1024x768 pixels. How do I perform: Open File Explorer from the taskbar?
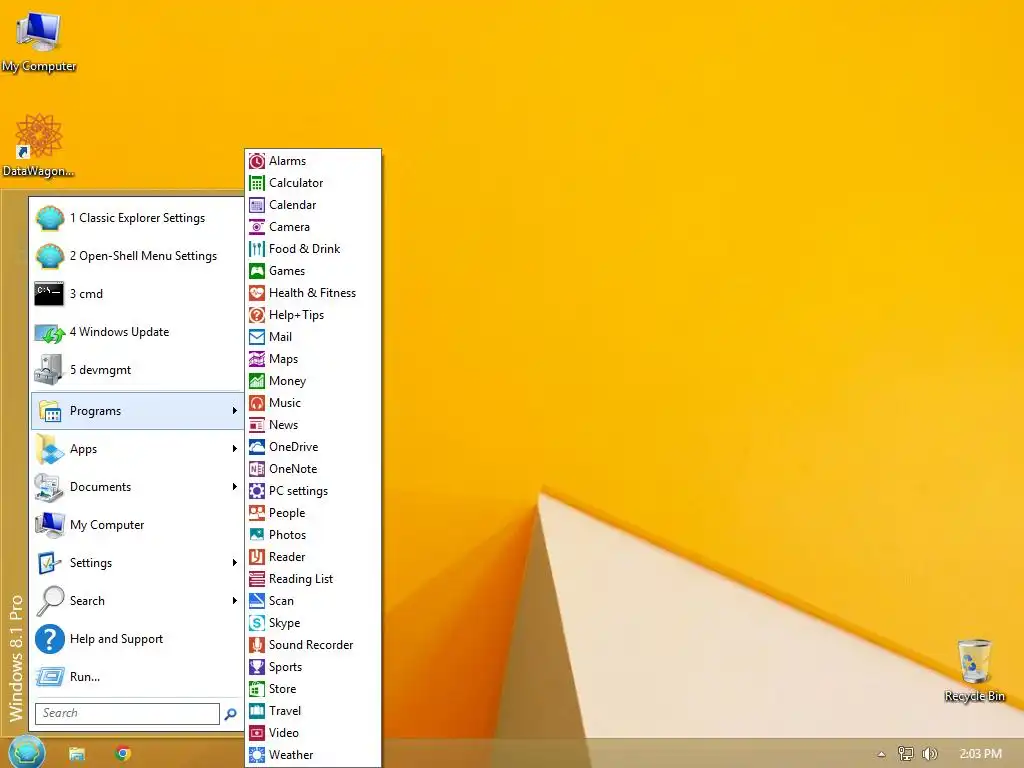point(77,754)
